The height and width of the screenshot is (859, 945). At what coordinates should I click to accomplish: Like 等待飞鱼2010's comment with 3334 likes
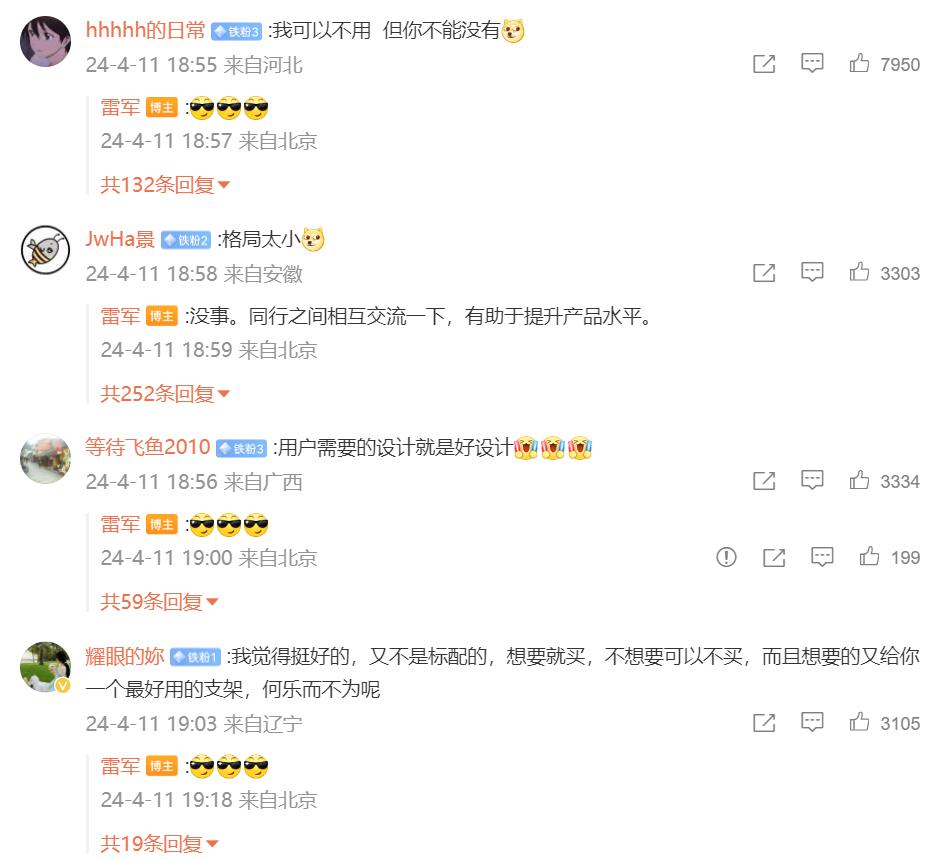pos(859,480)
